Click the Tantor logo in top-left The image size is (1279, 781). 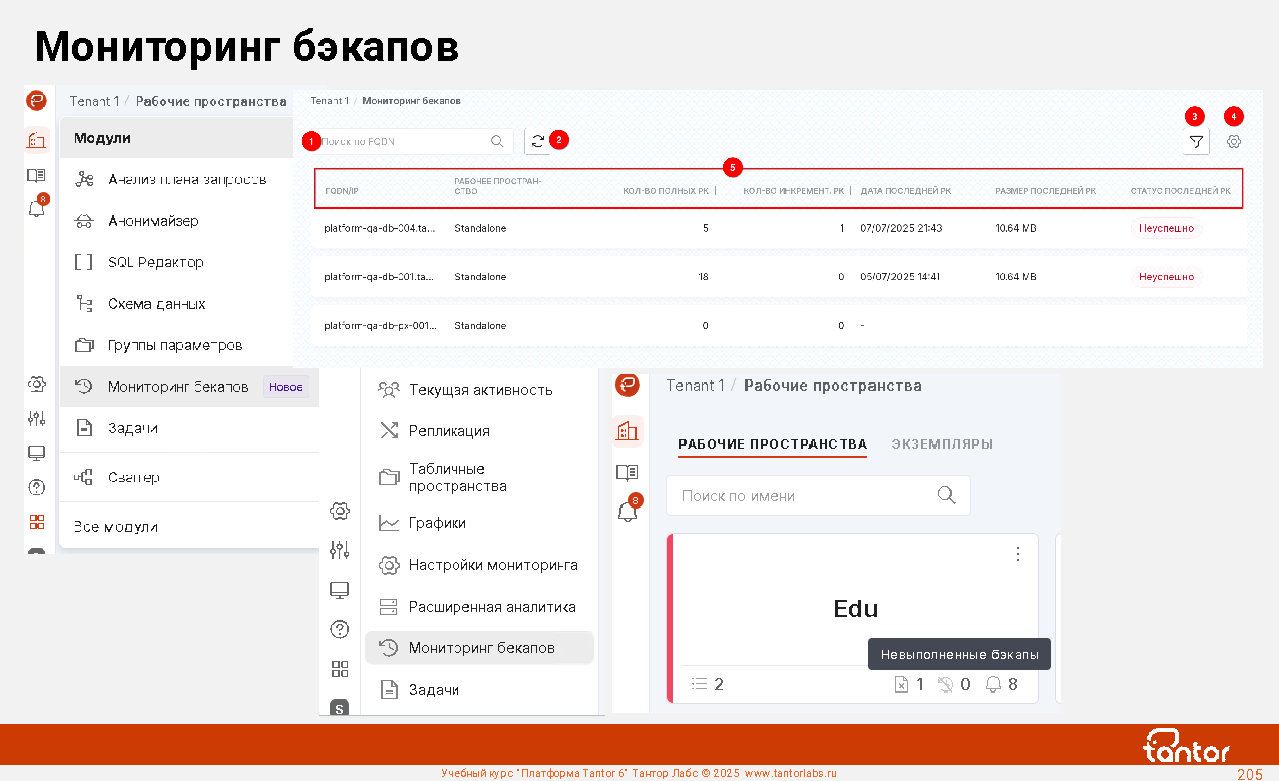[36, 101]
